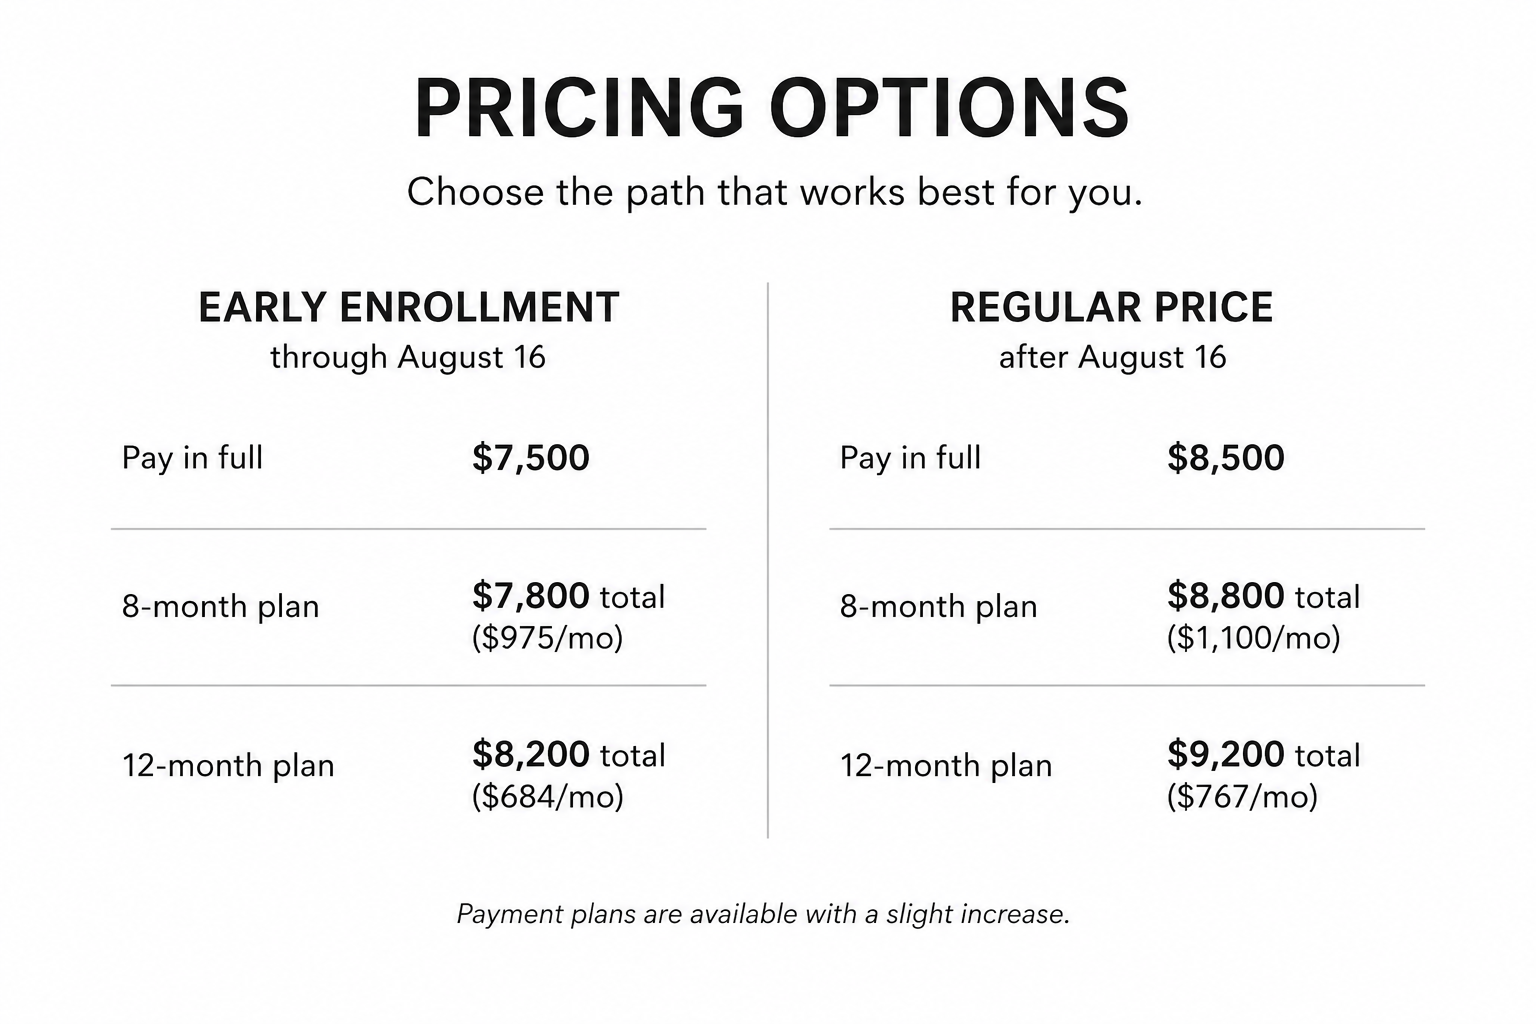Viewport: 1536px width, 1024px height.
Task: Click the ($975/mo) monthly amount
Action: (547, 638)
